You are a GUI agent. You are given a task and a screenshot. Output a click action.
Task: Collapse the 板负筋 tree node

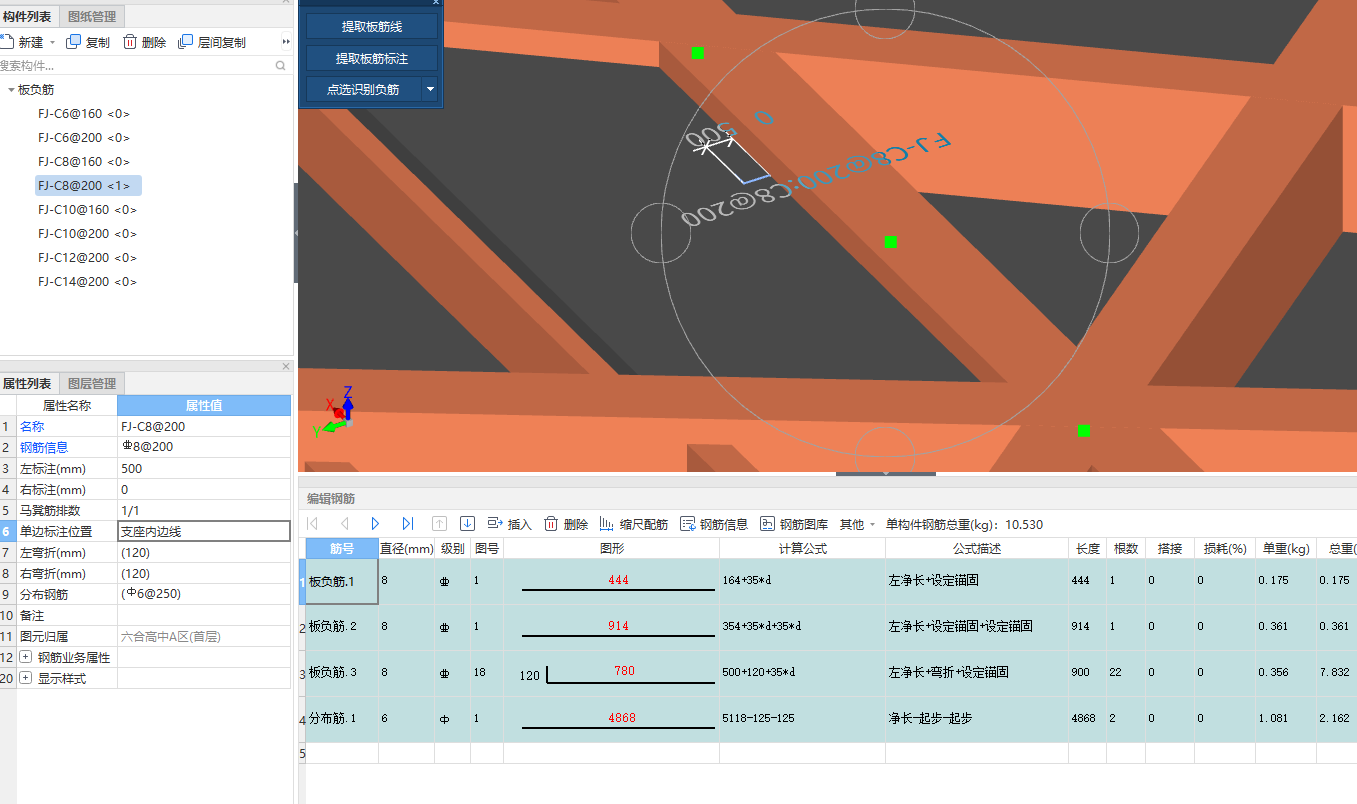pos(11,90)
